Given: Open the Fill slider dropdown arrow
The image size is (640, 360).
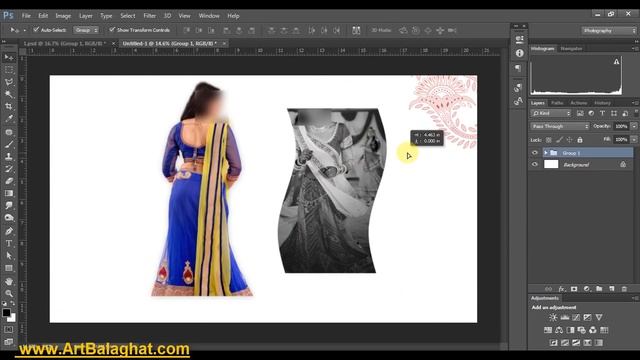Looking at the screenshot, I should click(634, 140).
